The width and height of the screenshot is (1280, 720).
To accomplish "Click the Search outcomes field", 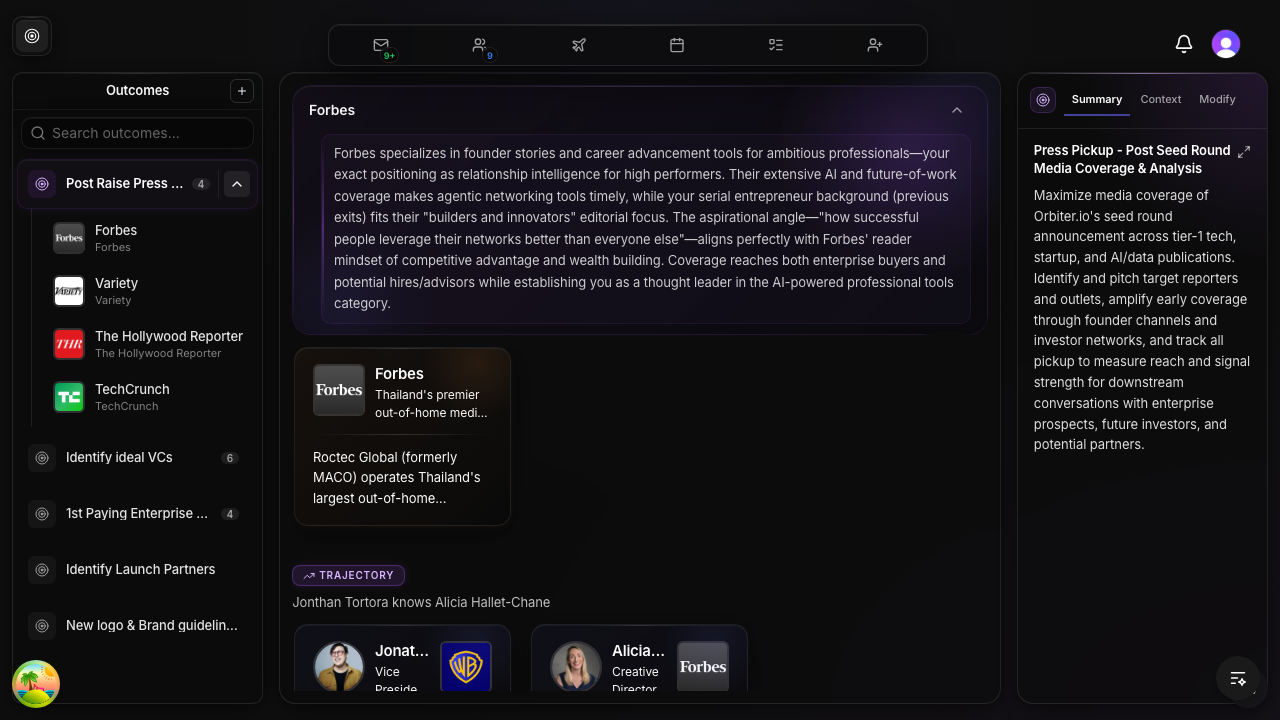I will [138, 133].
